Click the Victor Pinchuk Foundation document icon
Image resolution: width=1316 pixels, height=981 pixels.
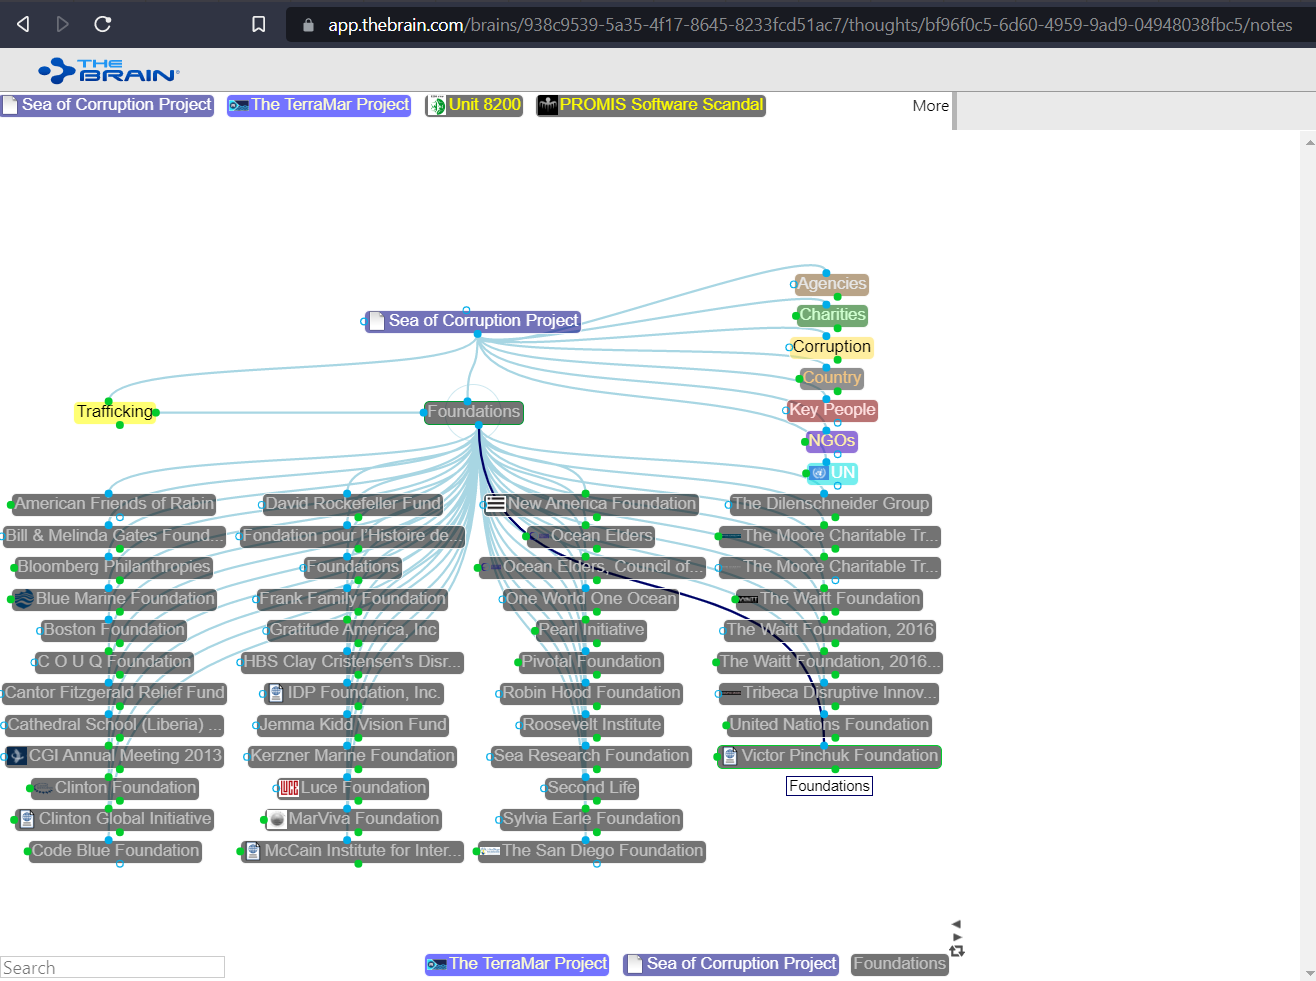pos(730,756)
